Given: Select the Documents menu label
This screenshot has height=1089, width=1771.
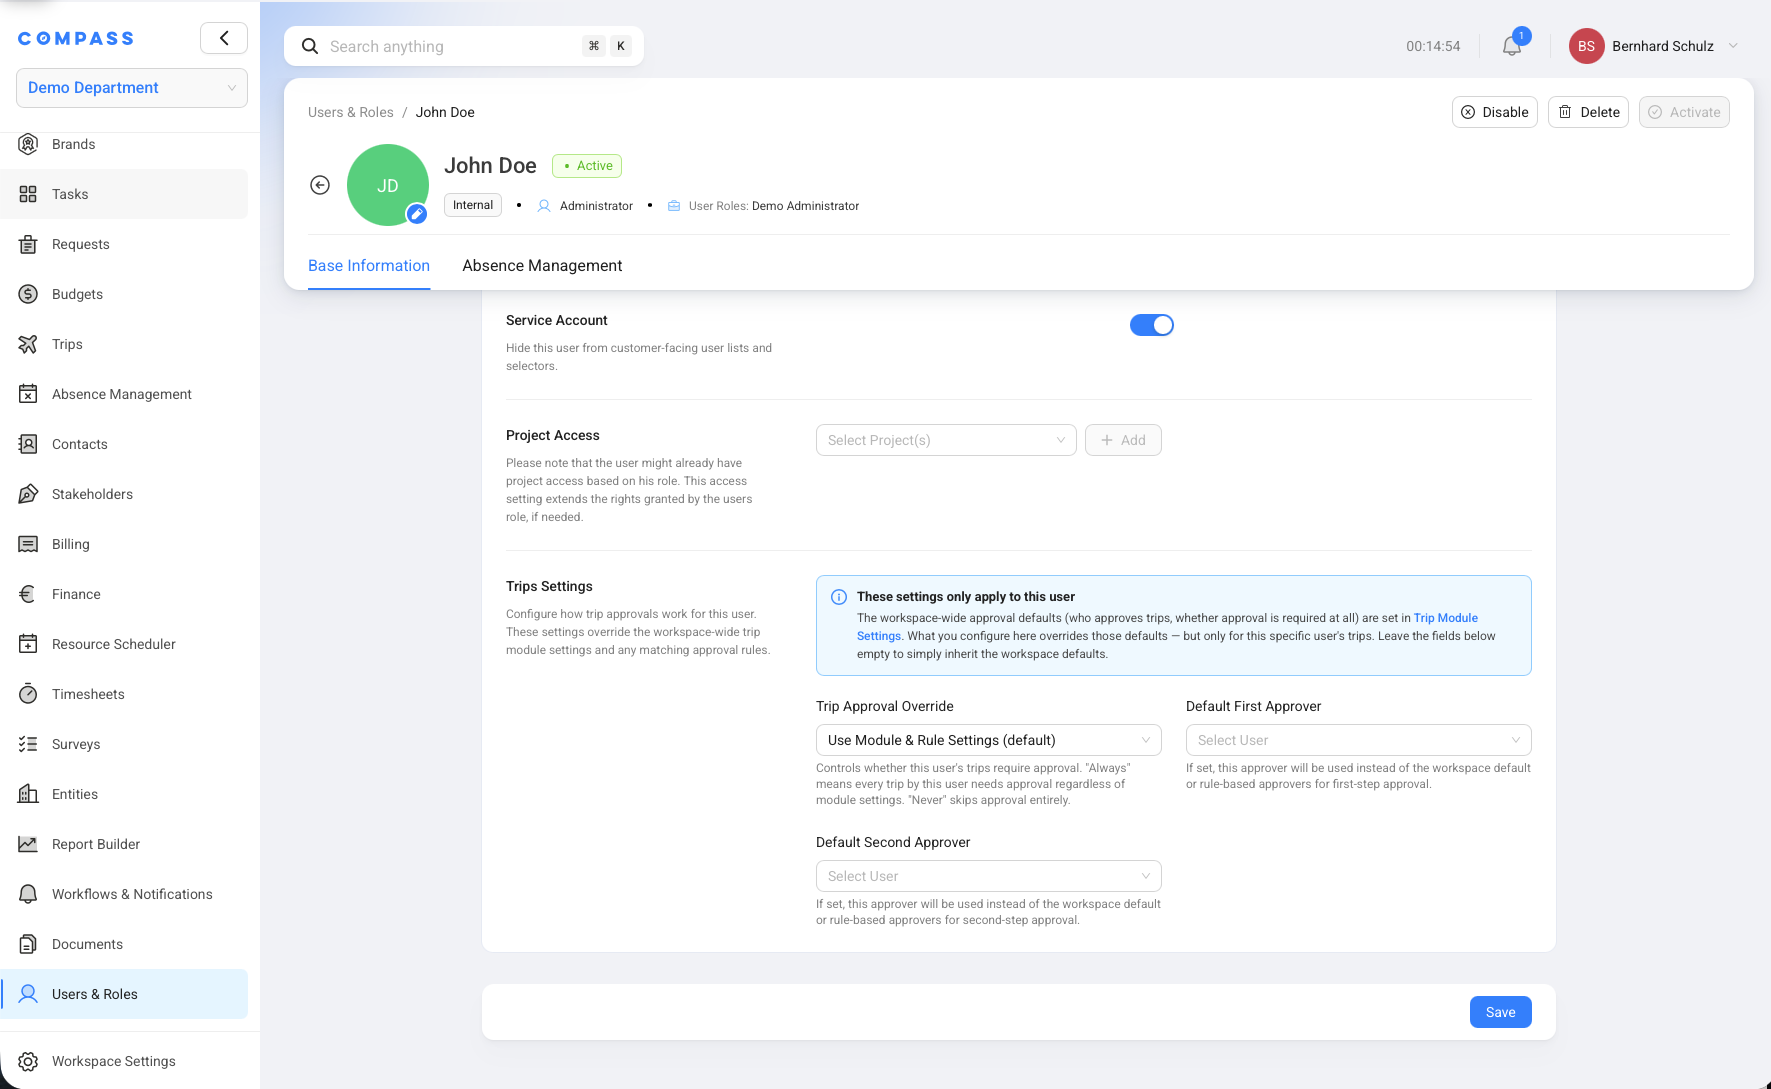Looking at the screenshot, I should click(x=87, y=944).
